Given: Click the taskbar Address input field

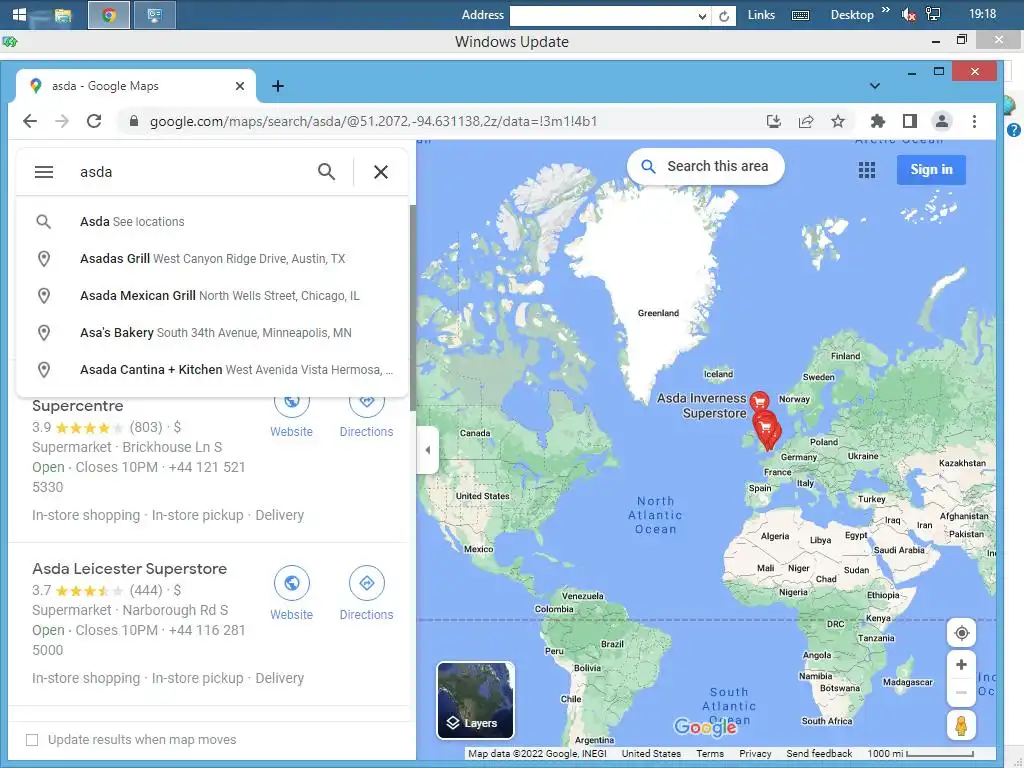Looking at the screenshot, I should coord(602,16).
